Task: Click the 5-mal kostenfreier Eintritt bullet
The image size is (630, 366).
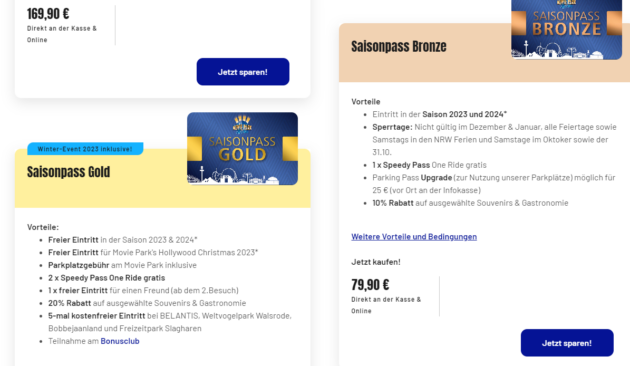Action: coord(170,322)
